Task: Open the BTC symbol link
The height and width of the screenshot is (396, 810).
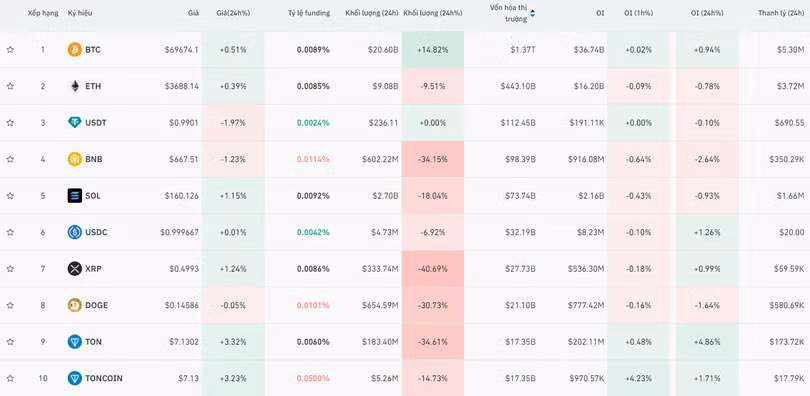Action: click(93, 50)
